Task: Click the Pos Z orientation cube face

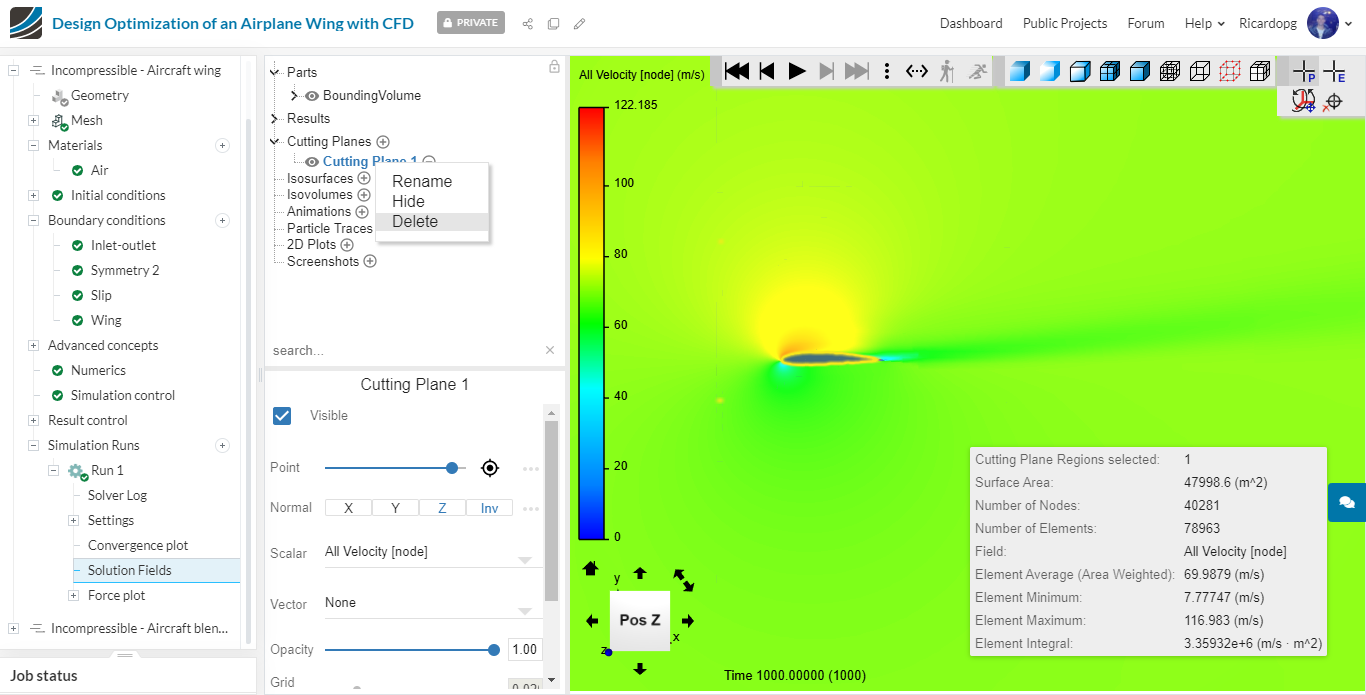Action: pyautogui.click(x=640, y=620)
